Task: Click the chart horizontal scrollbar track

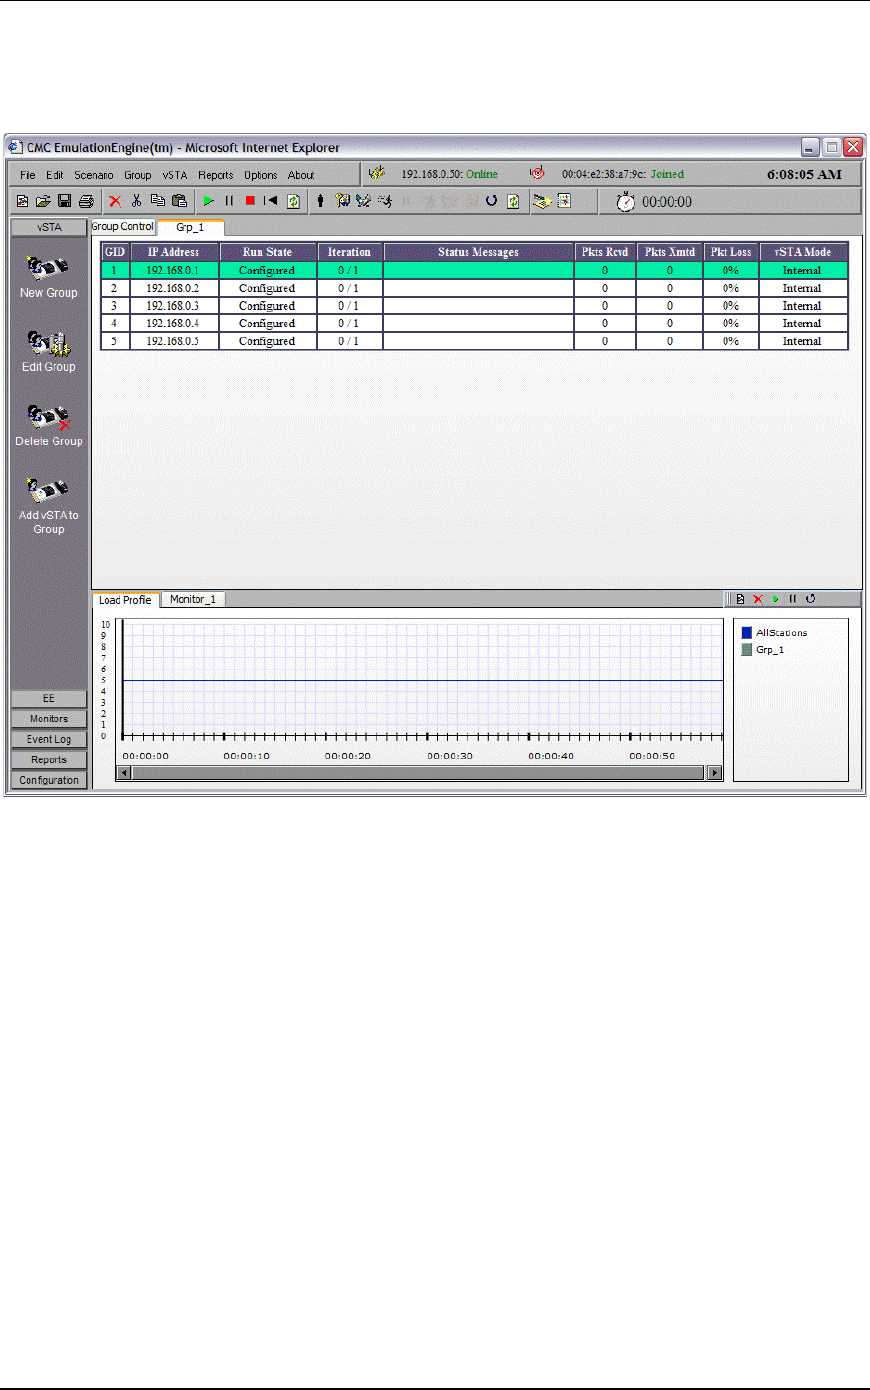Action: [x=419, y=772]
